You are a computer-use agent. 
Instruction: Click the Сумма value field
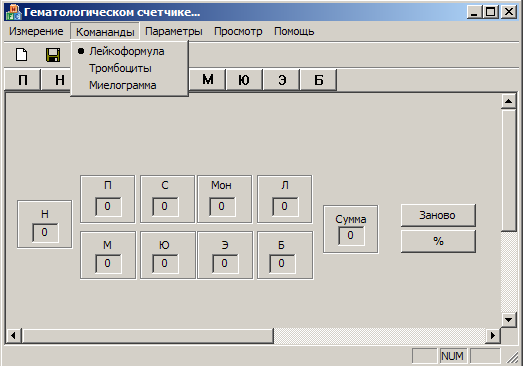351,236
